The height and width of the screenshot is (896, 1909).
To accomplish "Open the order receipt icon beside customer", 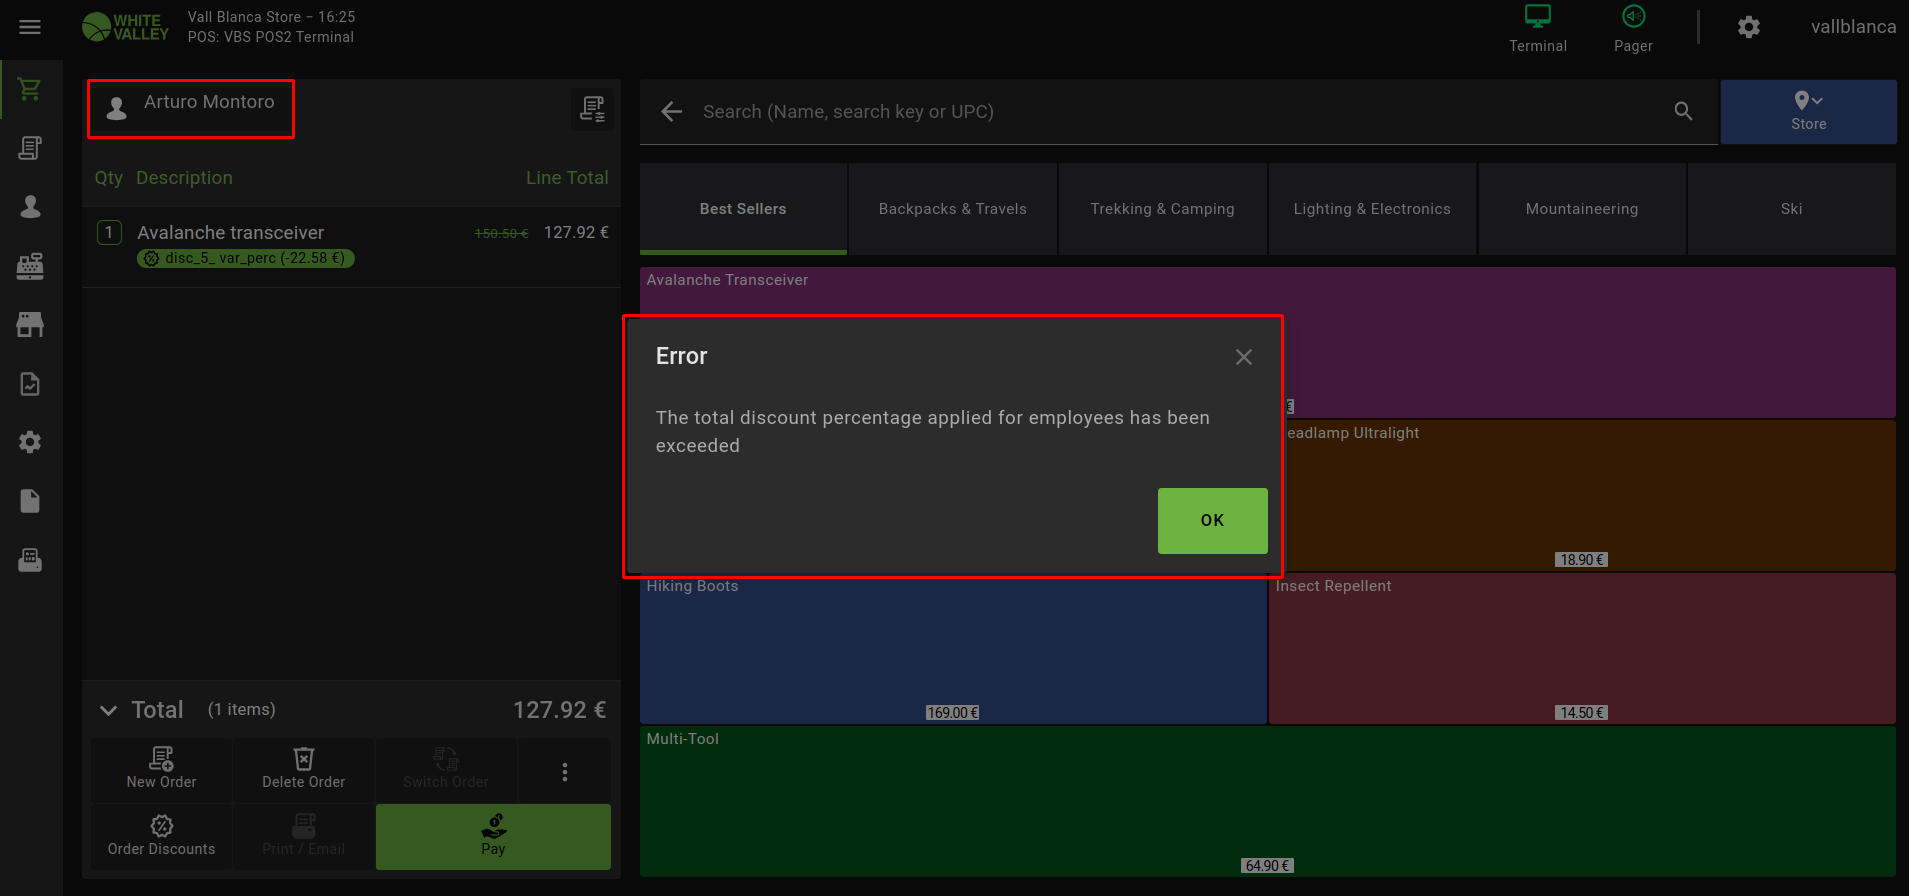I will coord(592,109).
